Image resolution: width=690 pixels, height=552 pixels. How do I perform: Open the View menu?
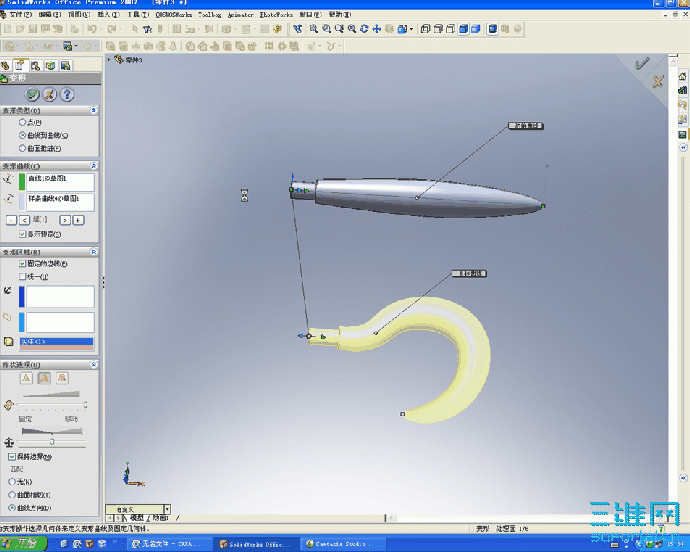pyautogui.click(x=79, y=15)
